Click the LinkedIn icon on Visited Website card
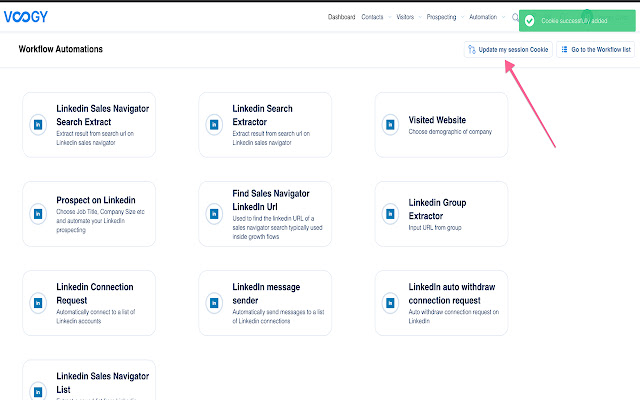The width and height of the screenshot is (640, 400). tap(390, 124)
